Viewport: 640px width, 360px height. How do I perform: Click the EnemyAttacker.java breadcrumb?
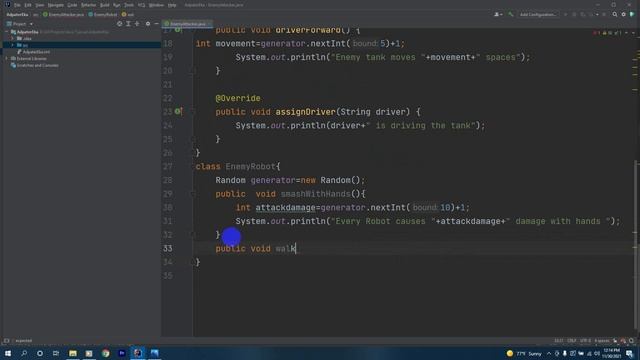[64, 14]
